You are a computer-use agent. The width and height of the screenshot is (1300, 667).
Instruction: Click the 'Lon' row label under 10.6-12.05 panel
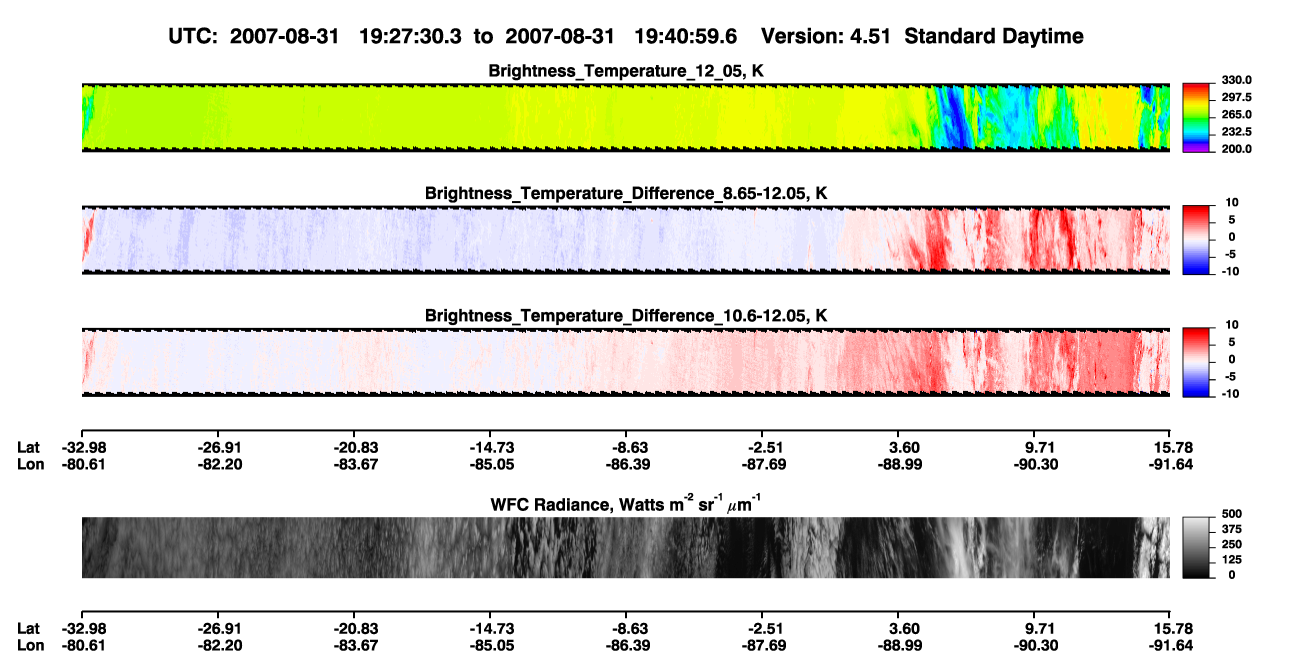(x=30, y=465)
